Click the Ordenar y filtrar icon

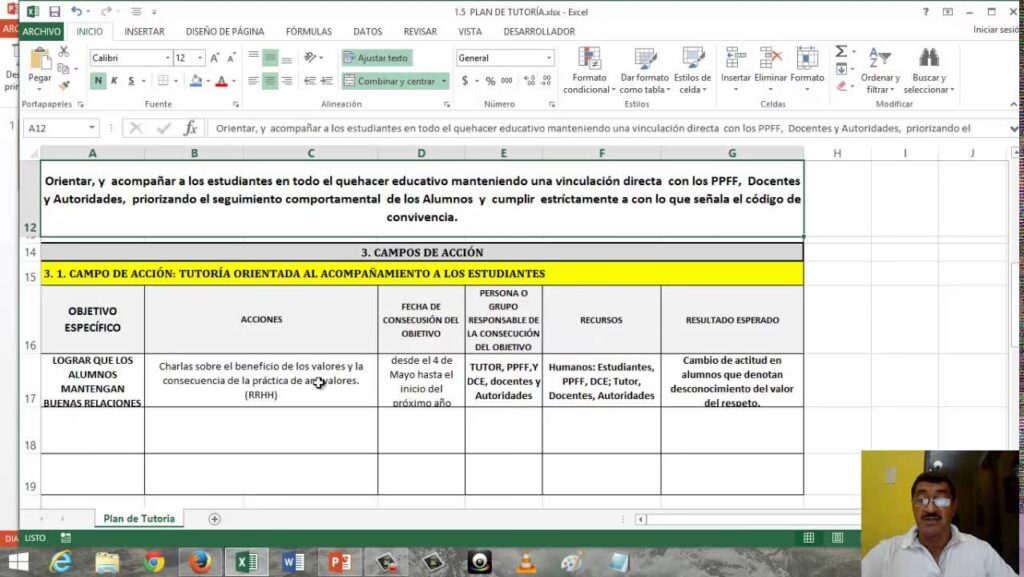pos(879,59)
